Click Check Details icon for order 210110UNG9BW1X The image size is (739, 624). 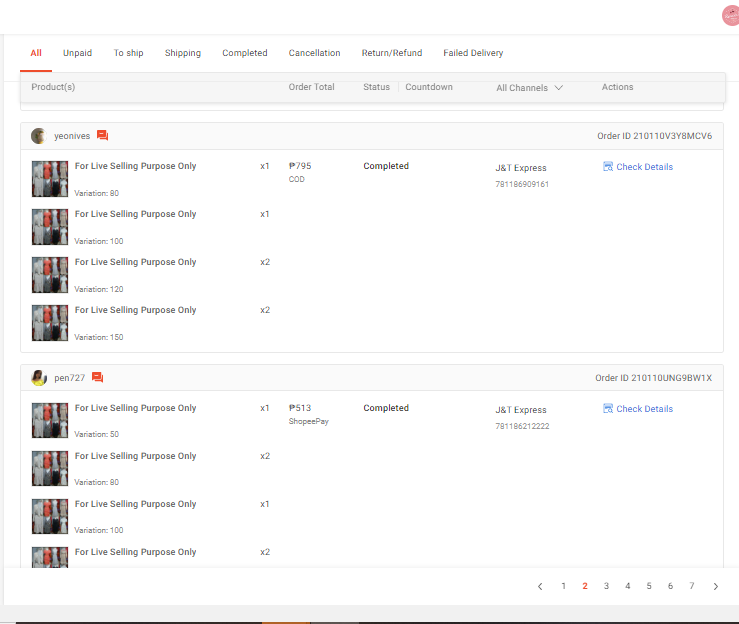coord(608,409)
